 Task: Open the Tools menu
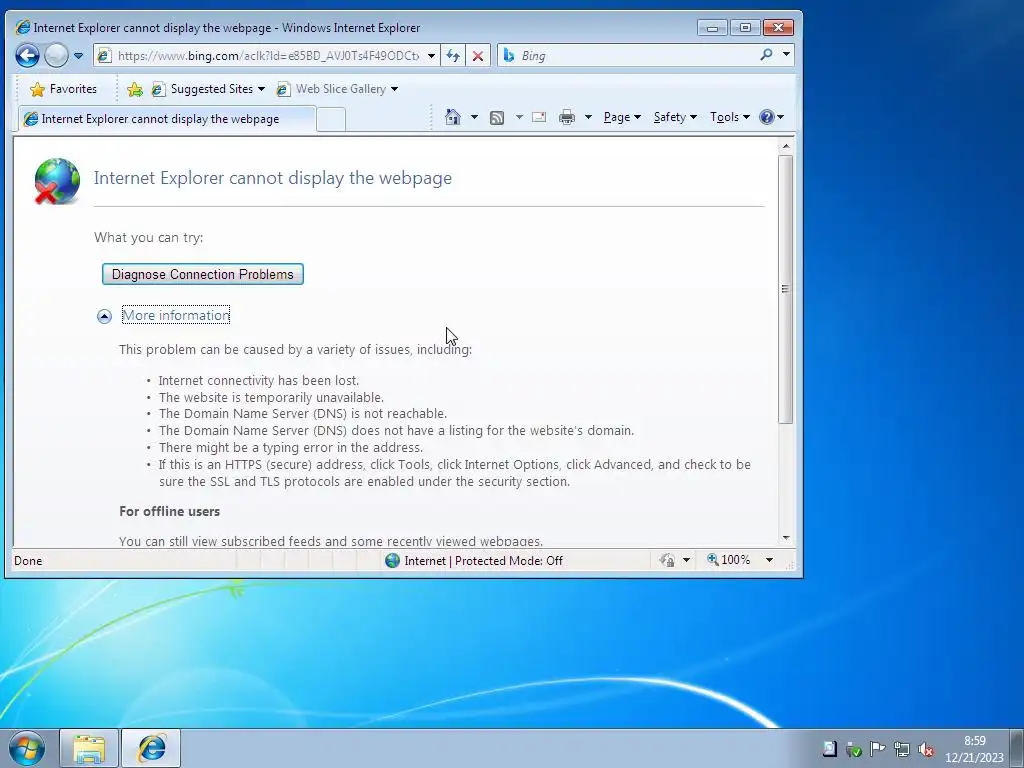(x=729, y=118)
